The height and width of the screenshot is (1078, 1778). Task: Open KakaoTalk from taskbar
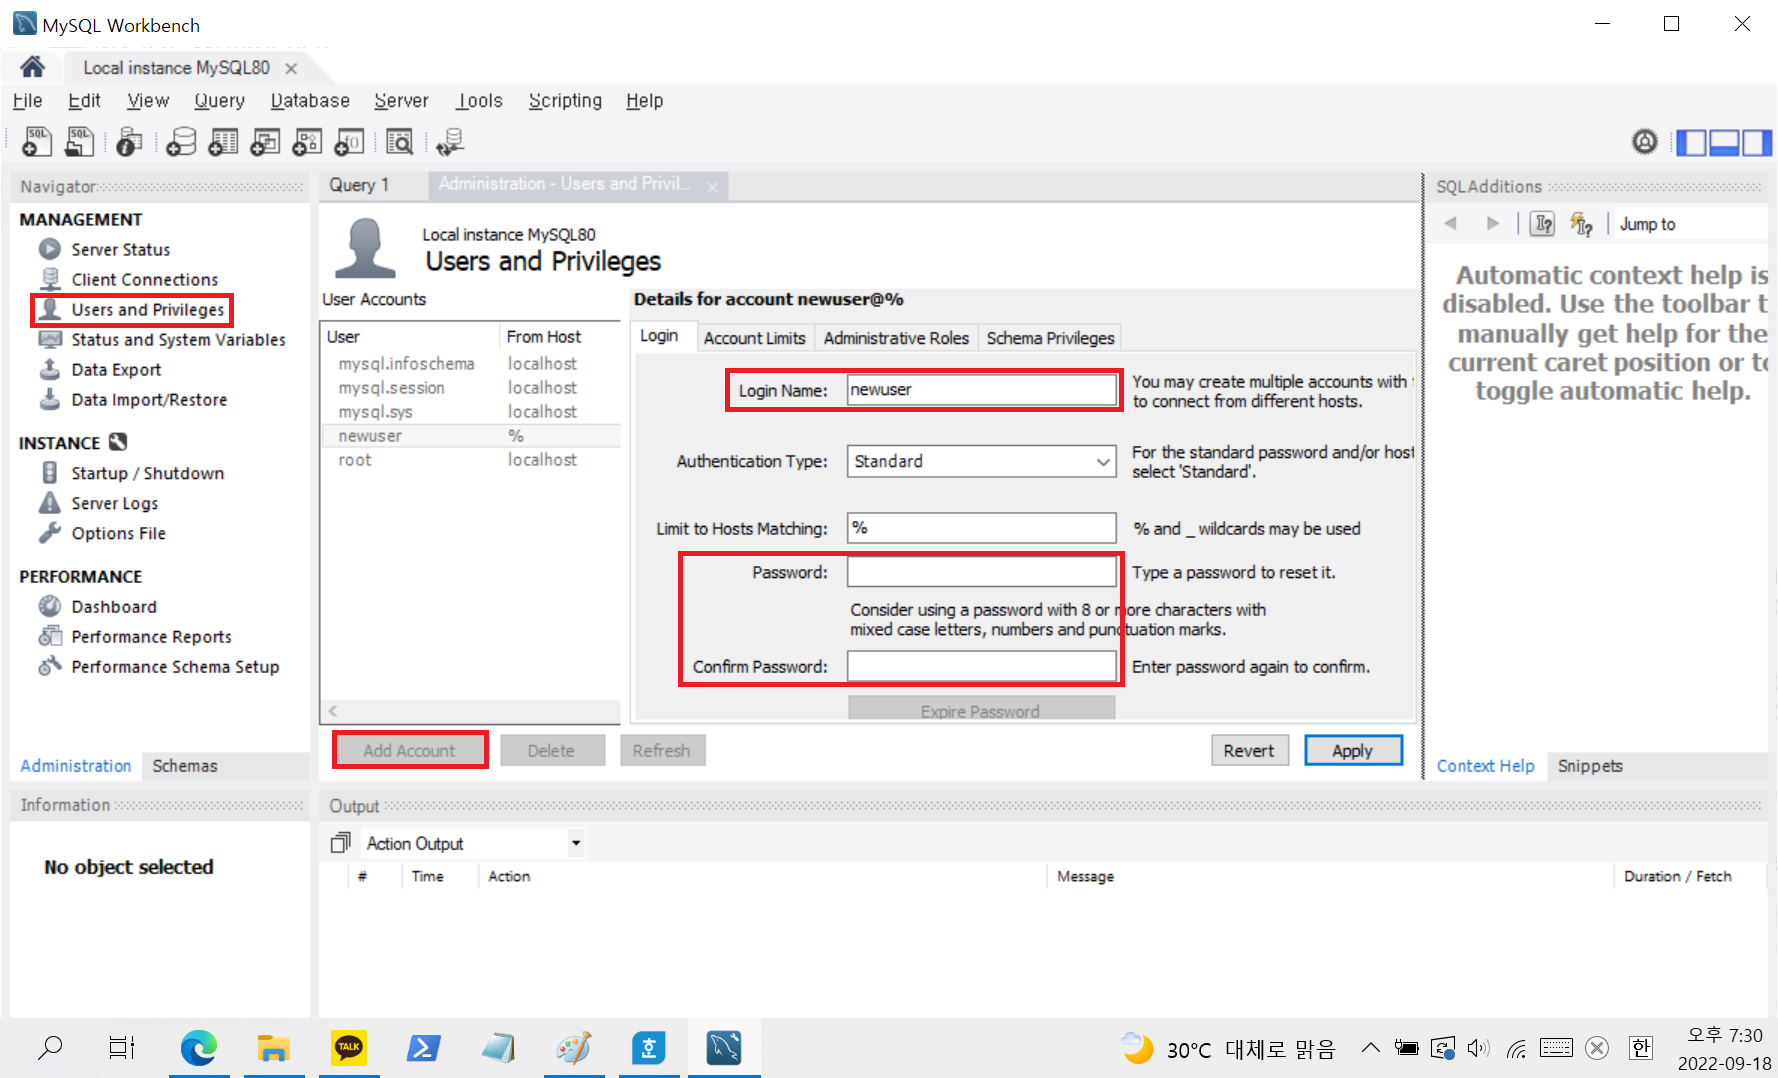pyautogui.click(x=349, y=1048)
